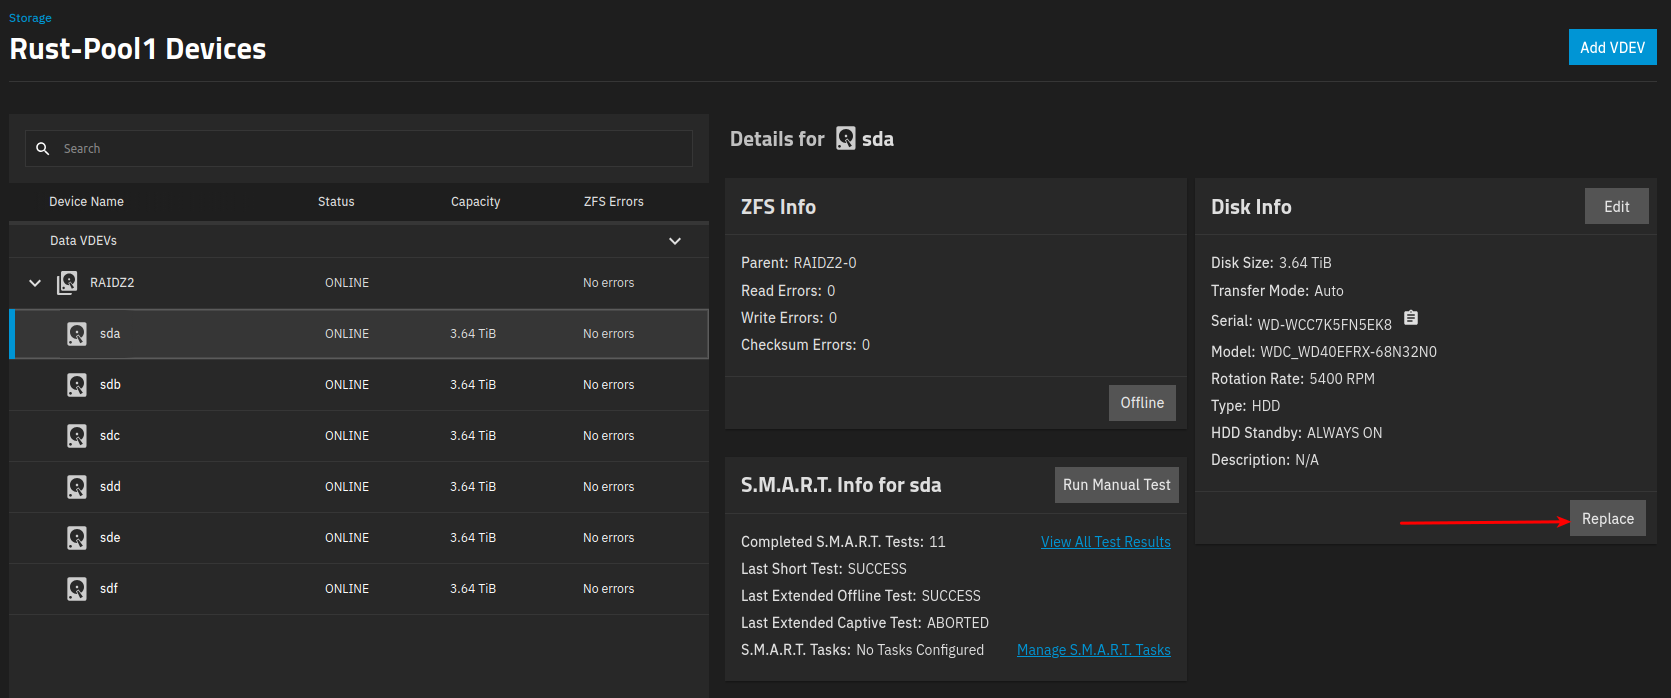Copy the serial number with clipboard icon
This screenshot has height=698, width=1671.
[x=1411, y=318]
